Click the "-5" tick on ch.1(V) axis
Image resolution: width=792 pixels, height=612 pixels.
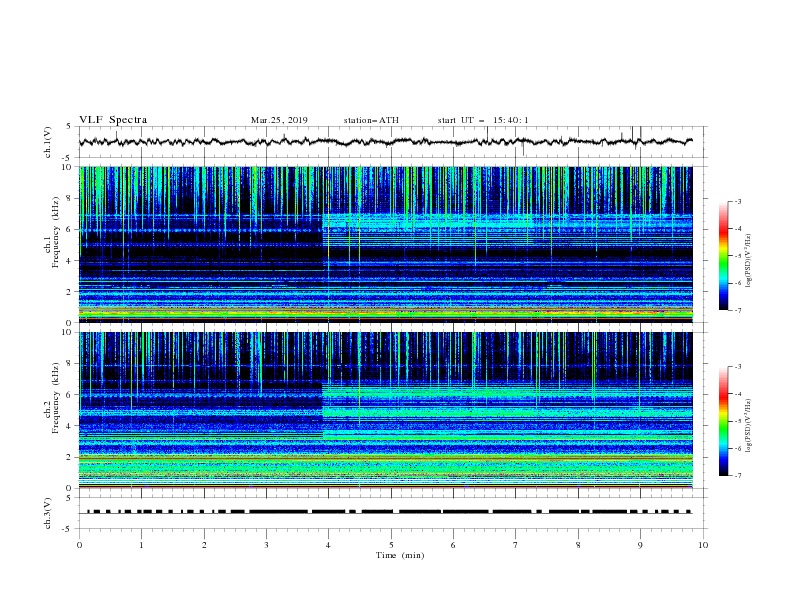point(68,158)
